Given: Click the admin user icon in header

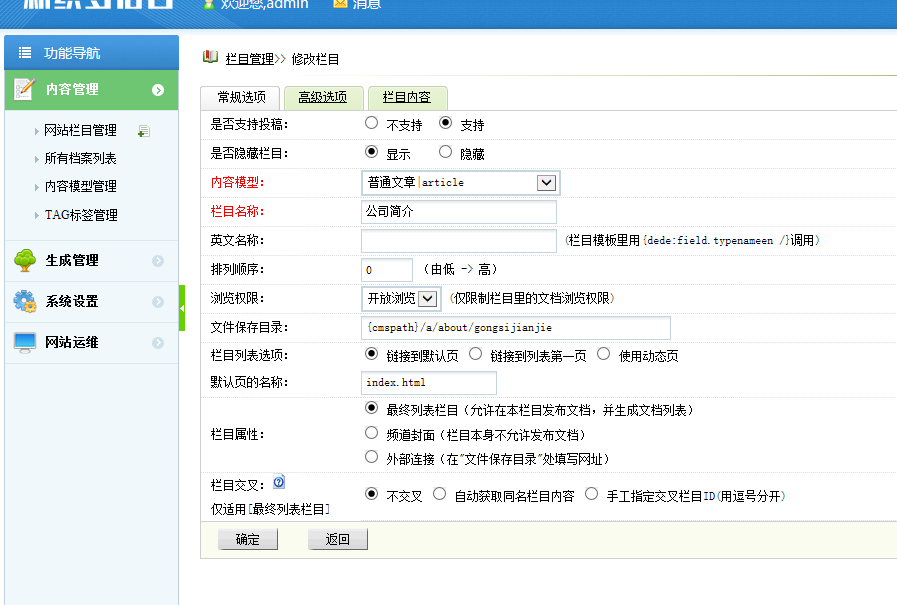Looking at the screenshot, I should (x=209, y=4).
